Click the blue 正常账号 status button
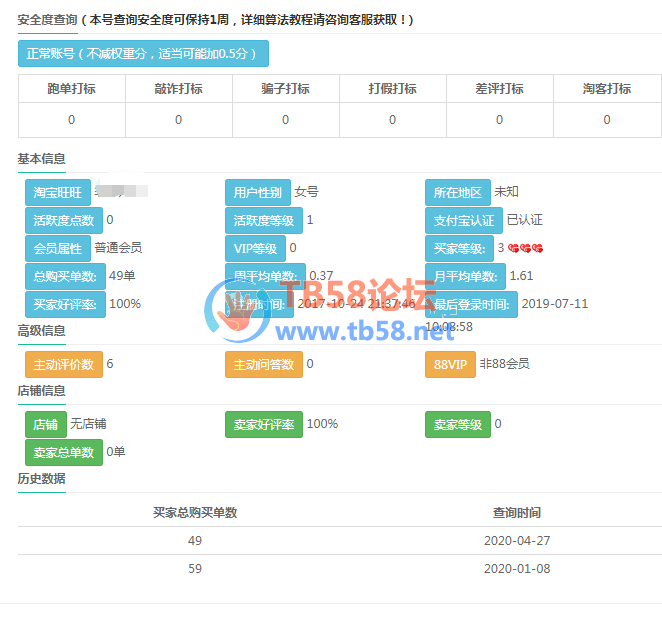The height and width of the screenshot is (622, 662). 143,54
